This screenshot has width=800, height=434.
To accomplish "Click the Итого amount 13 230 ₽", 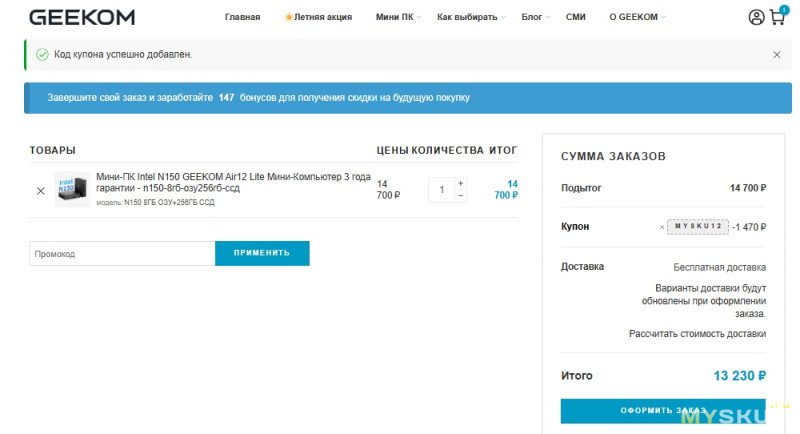I will 739,376.
